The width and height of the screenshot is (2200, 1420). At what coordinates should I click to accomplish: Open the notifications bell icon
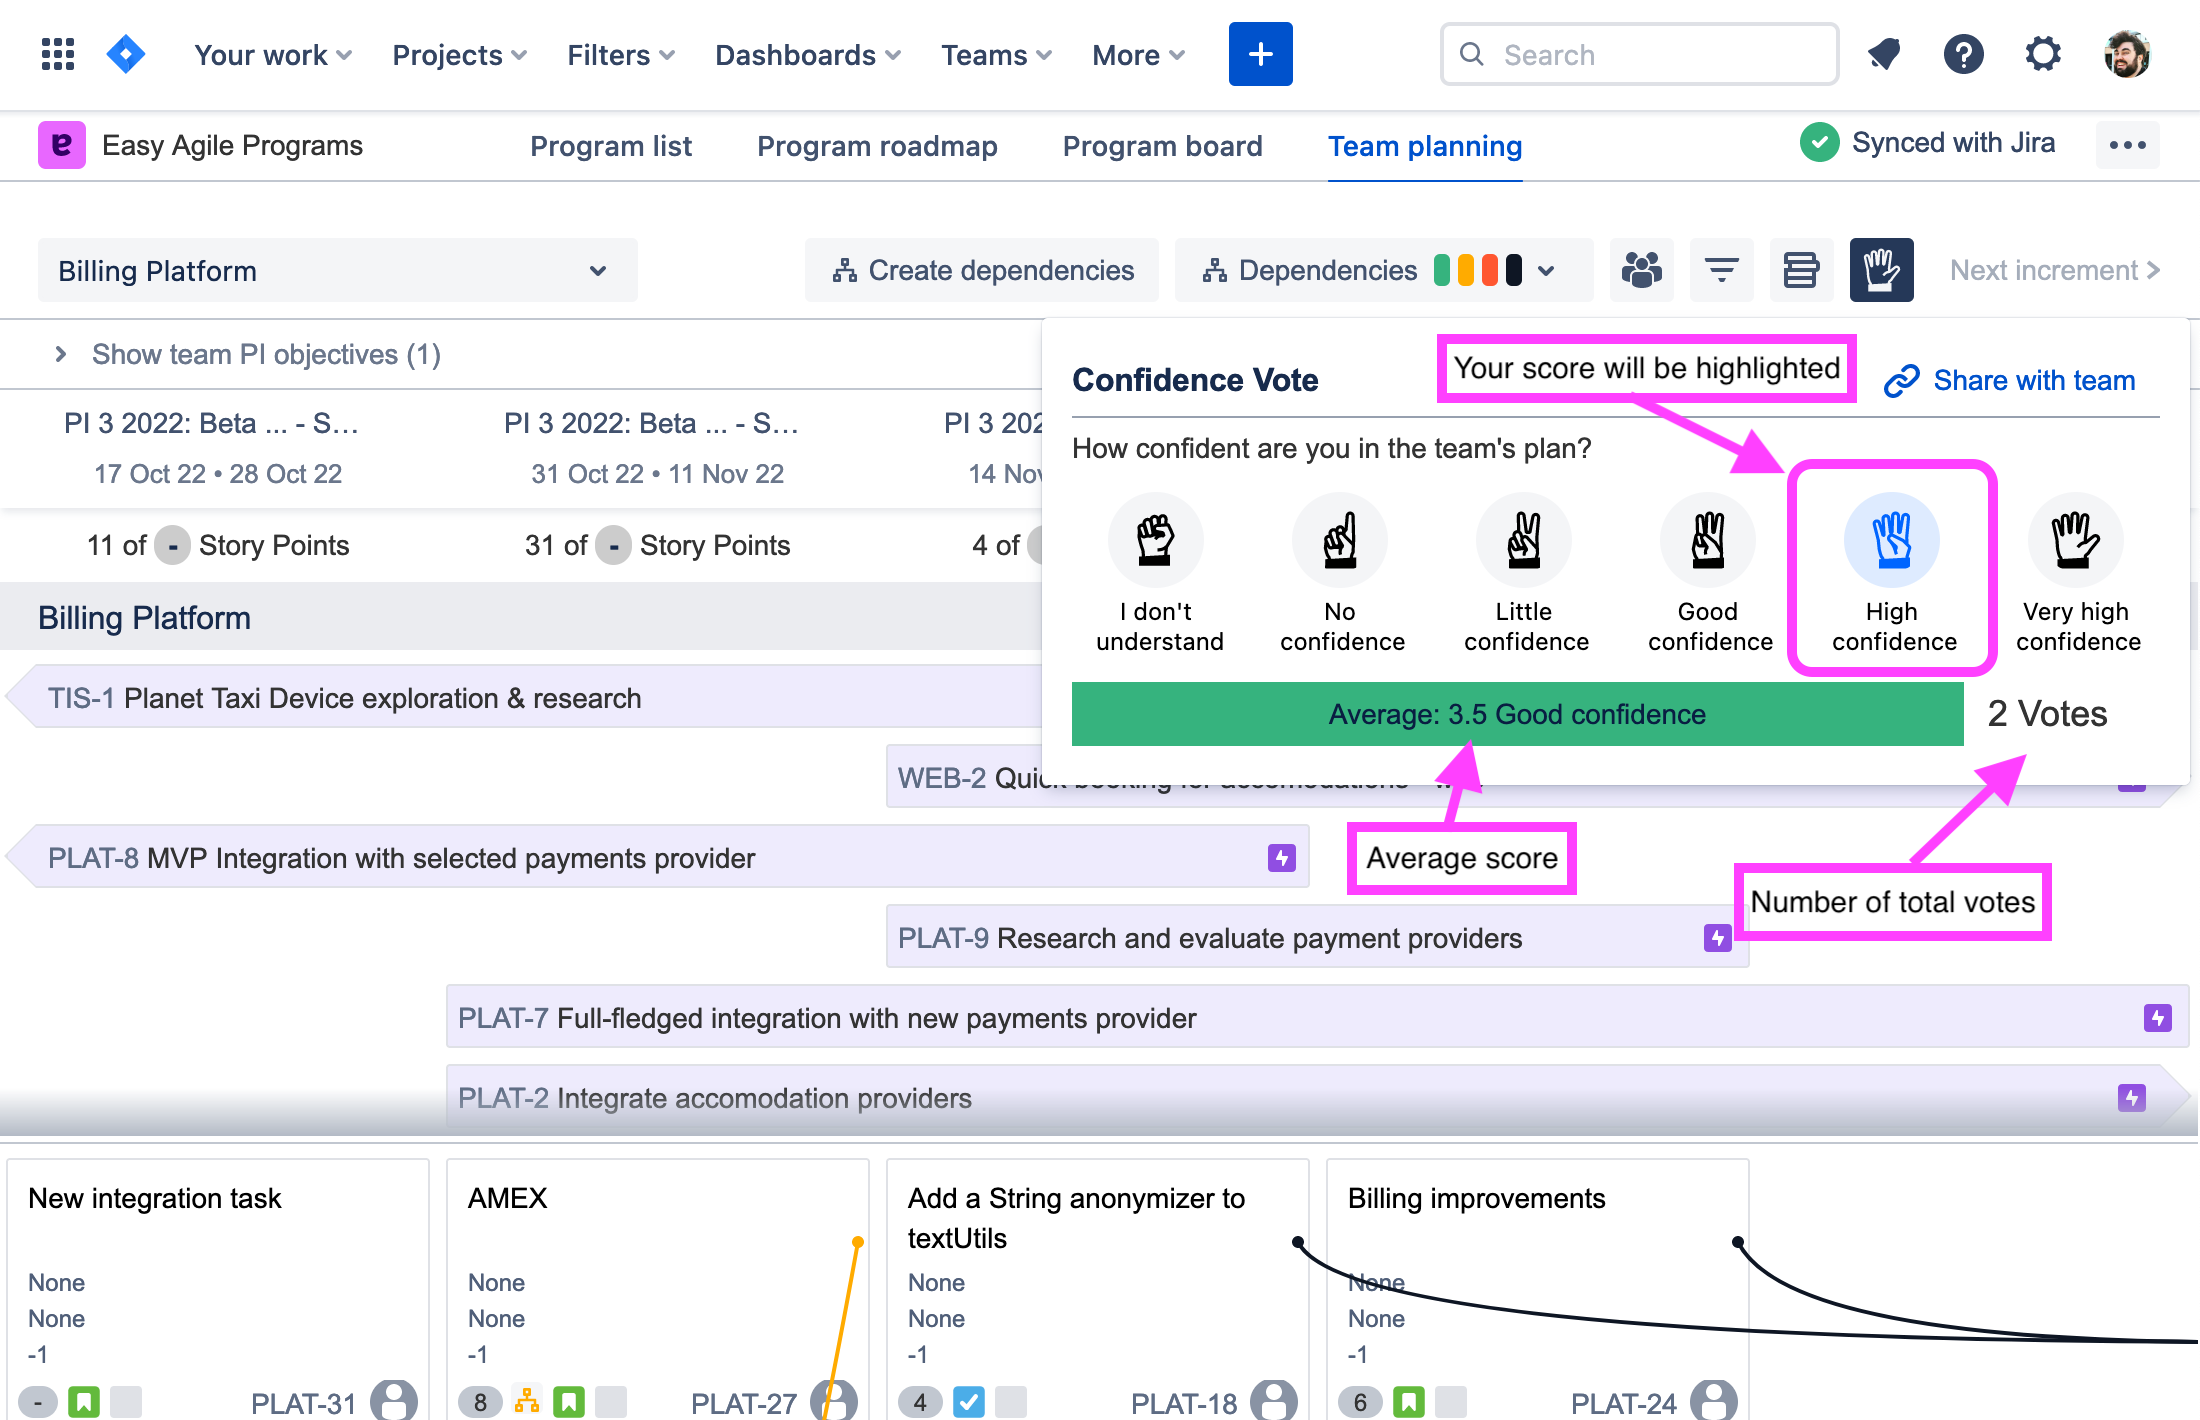1884,54
